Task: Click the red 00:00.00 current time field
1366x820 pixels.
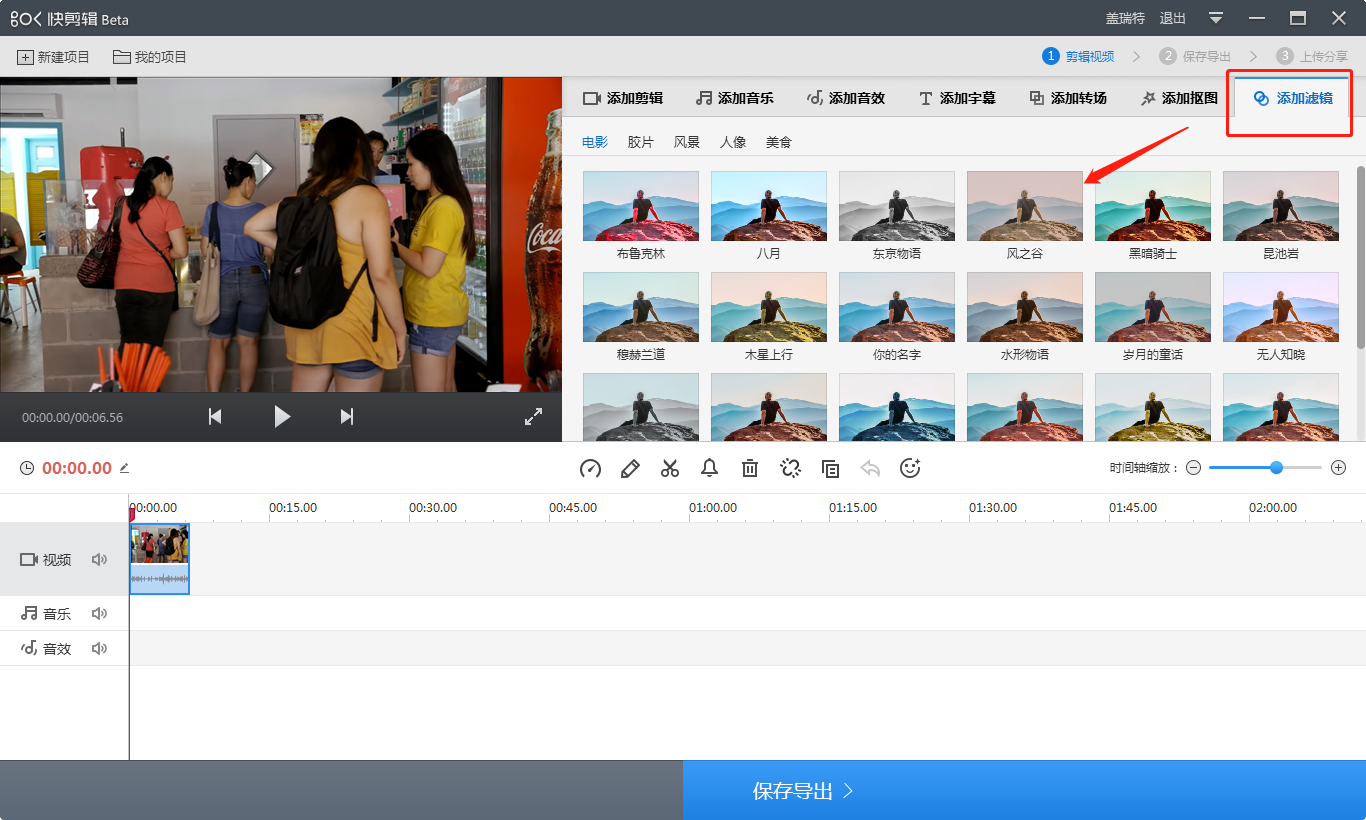Action: pos(77,468)
